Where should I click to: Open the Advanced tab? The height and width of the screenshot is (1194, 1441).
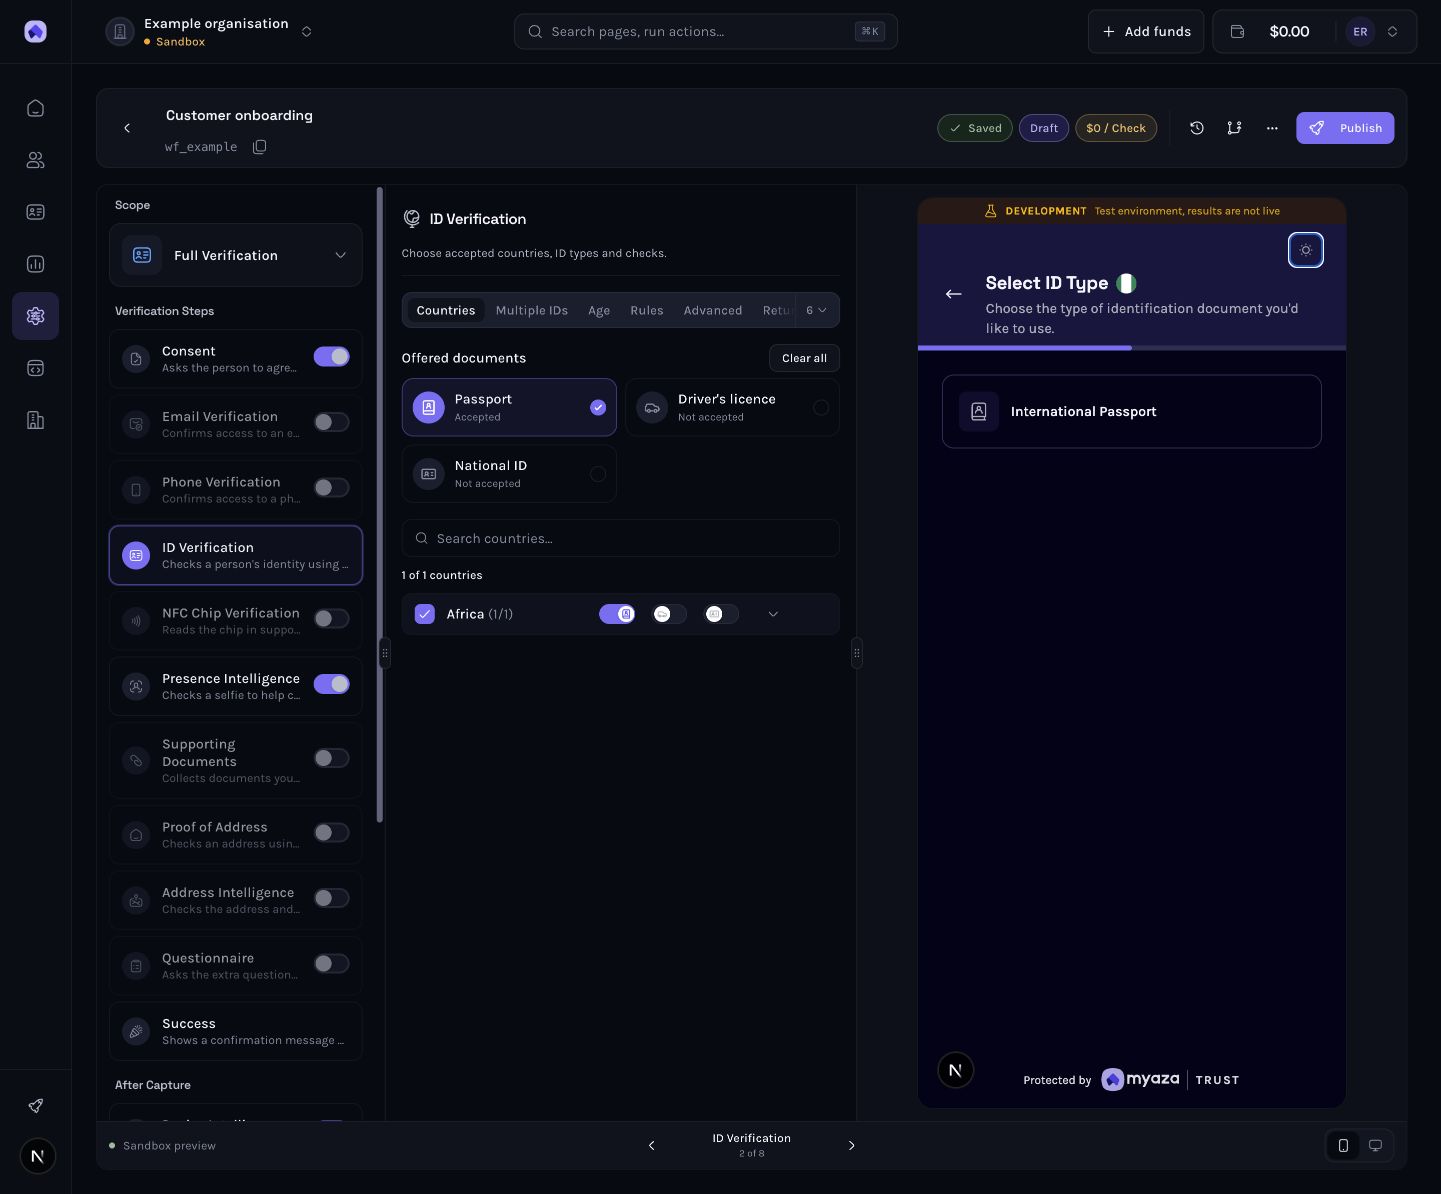(713, 310)
